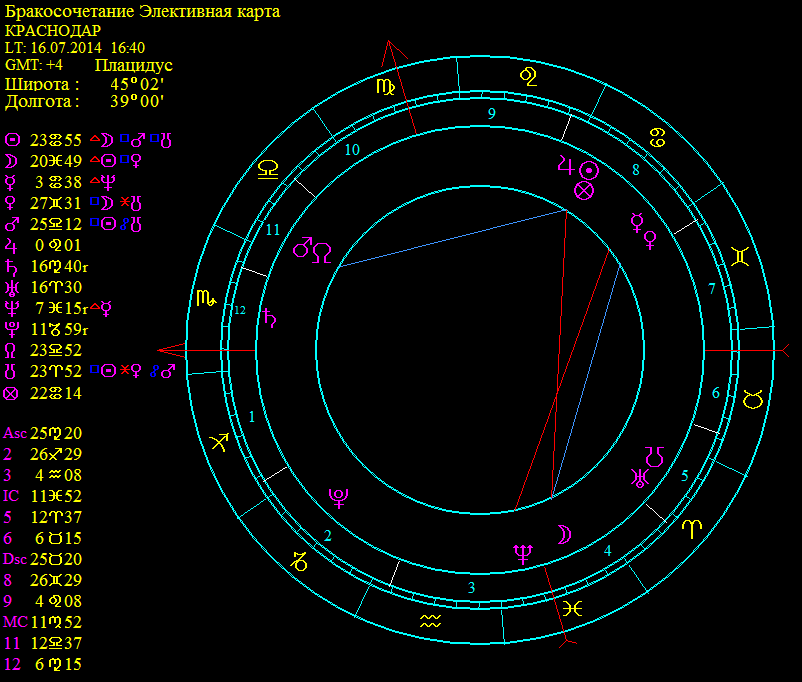Click the Mars glyph inside the chart wheel
Viewport: 802px width, 682px height.
coord(302,247)
